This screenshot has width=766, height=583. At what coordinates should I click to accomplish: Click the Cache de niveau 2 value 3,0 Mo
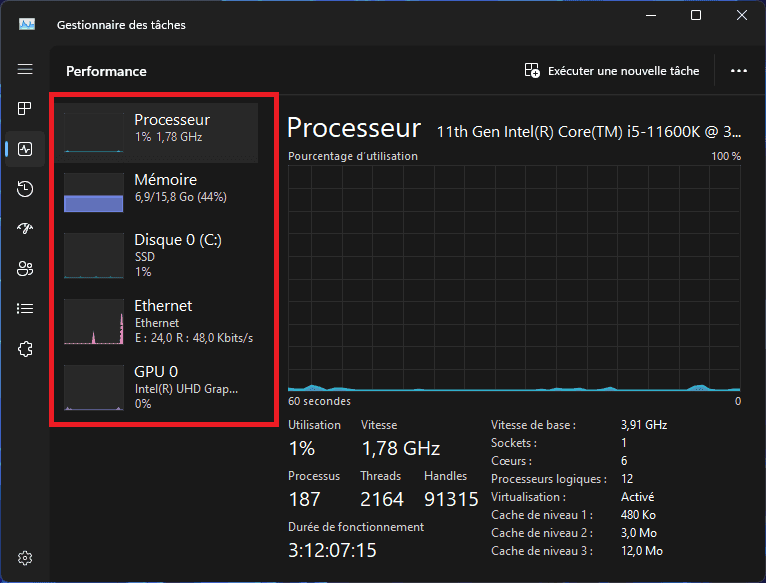639,533
